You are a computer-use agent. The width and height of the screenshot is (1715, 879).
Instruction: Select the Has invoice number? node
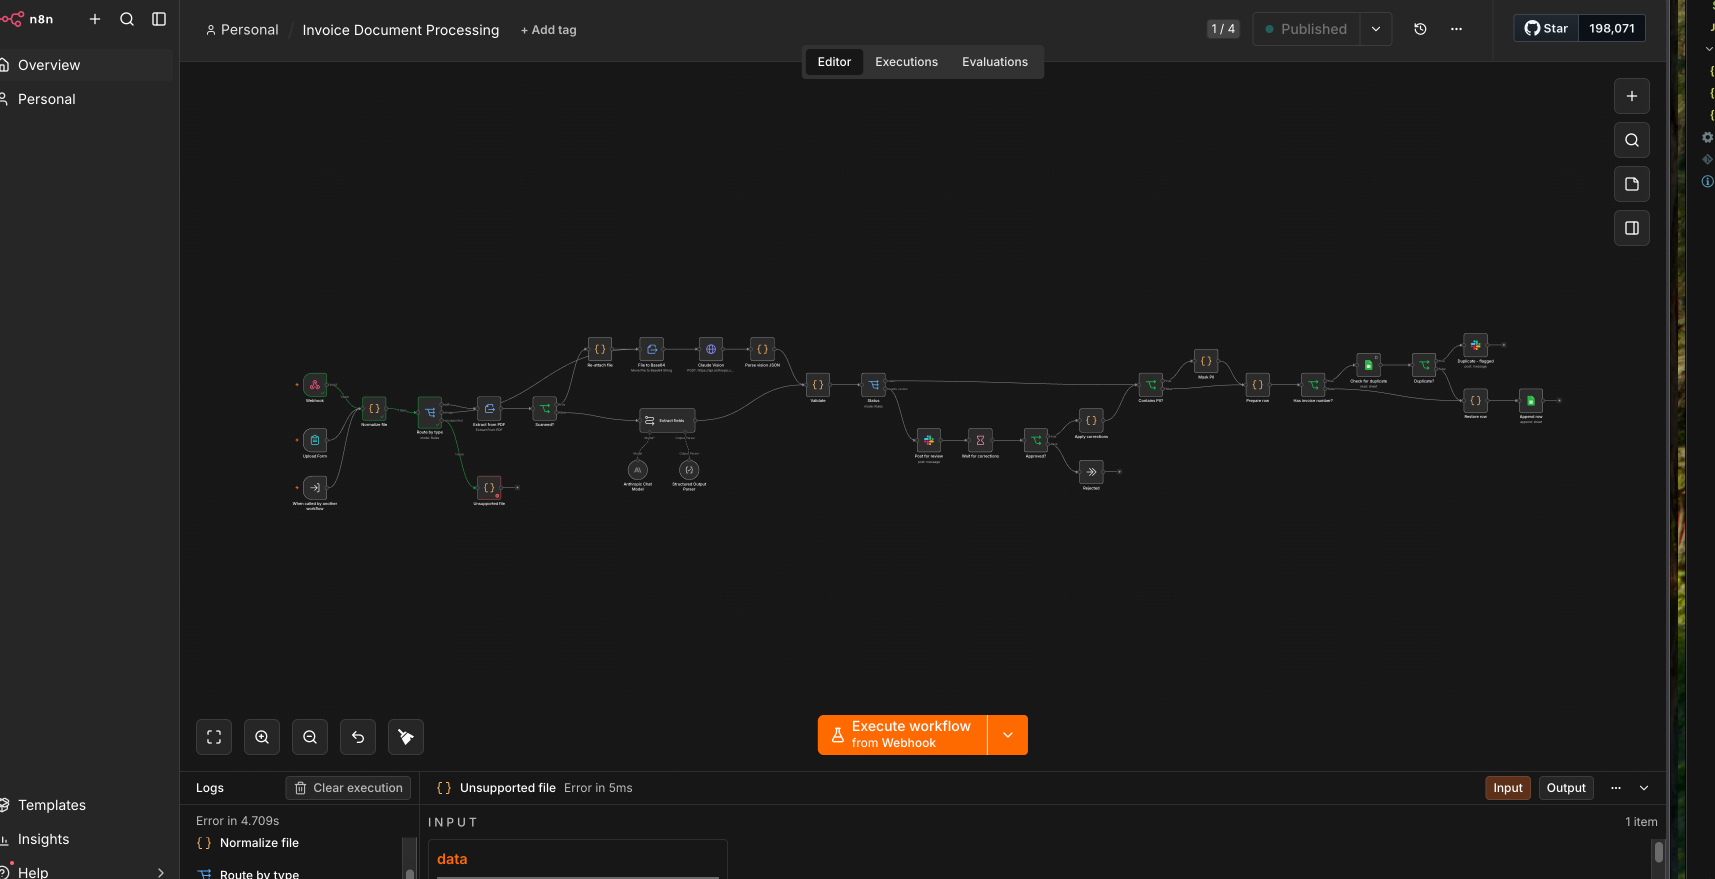[1313, 385]
